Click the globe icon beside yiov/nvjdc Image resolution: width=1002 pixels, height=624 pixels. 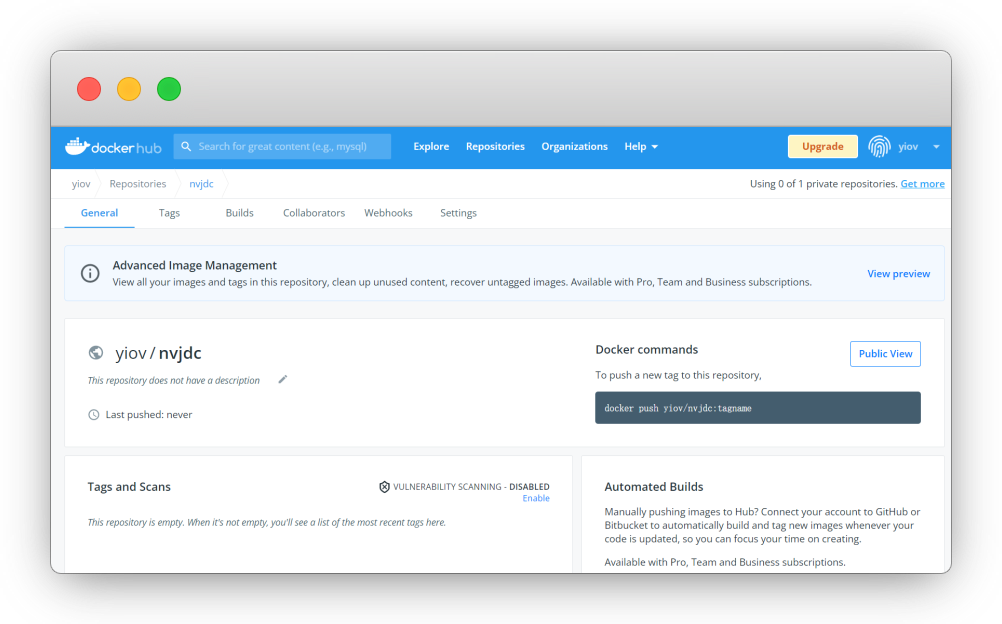click(96, 353)
